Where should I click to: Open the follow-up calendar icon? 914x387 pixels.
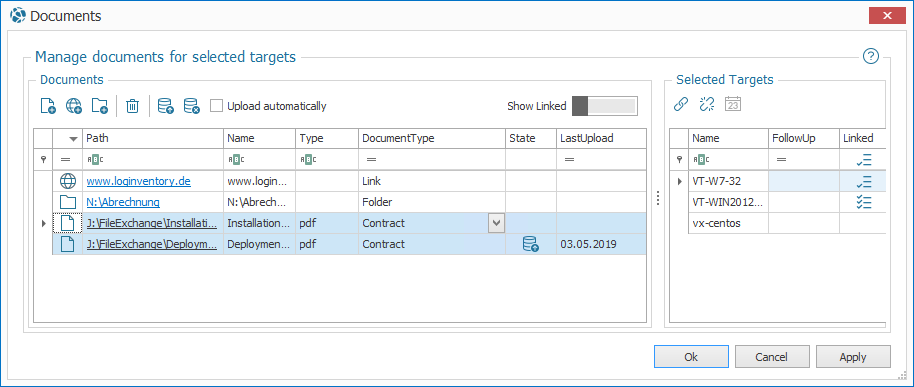[x=733, y=104]
